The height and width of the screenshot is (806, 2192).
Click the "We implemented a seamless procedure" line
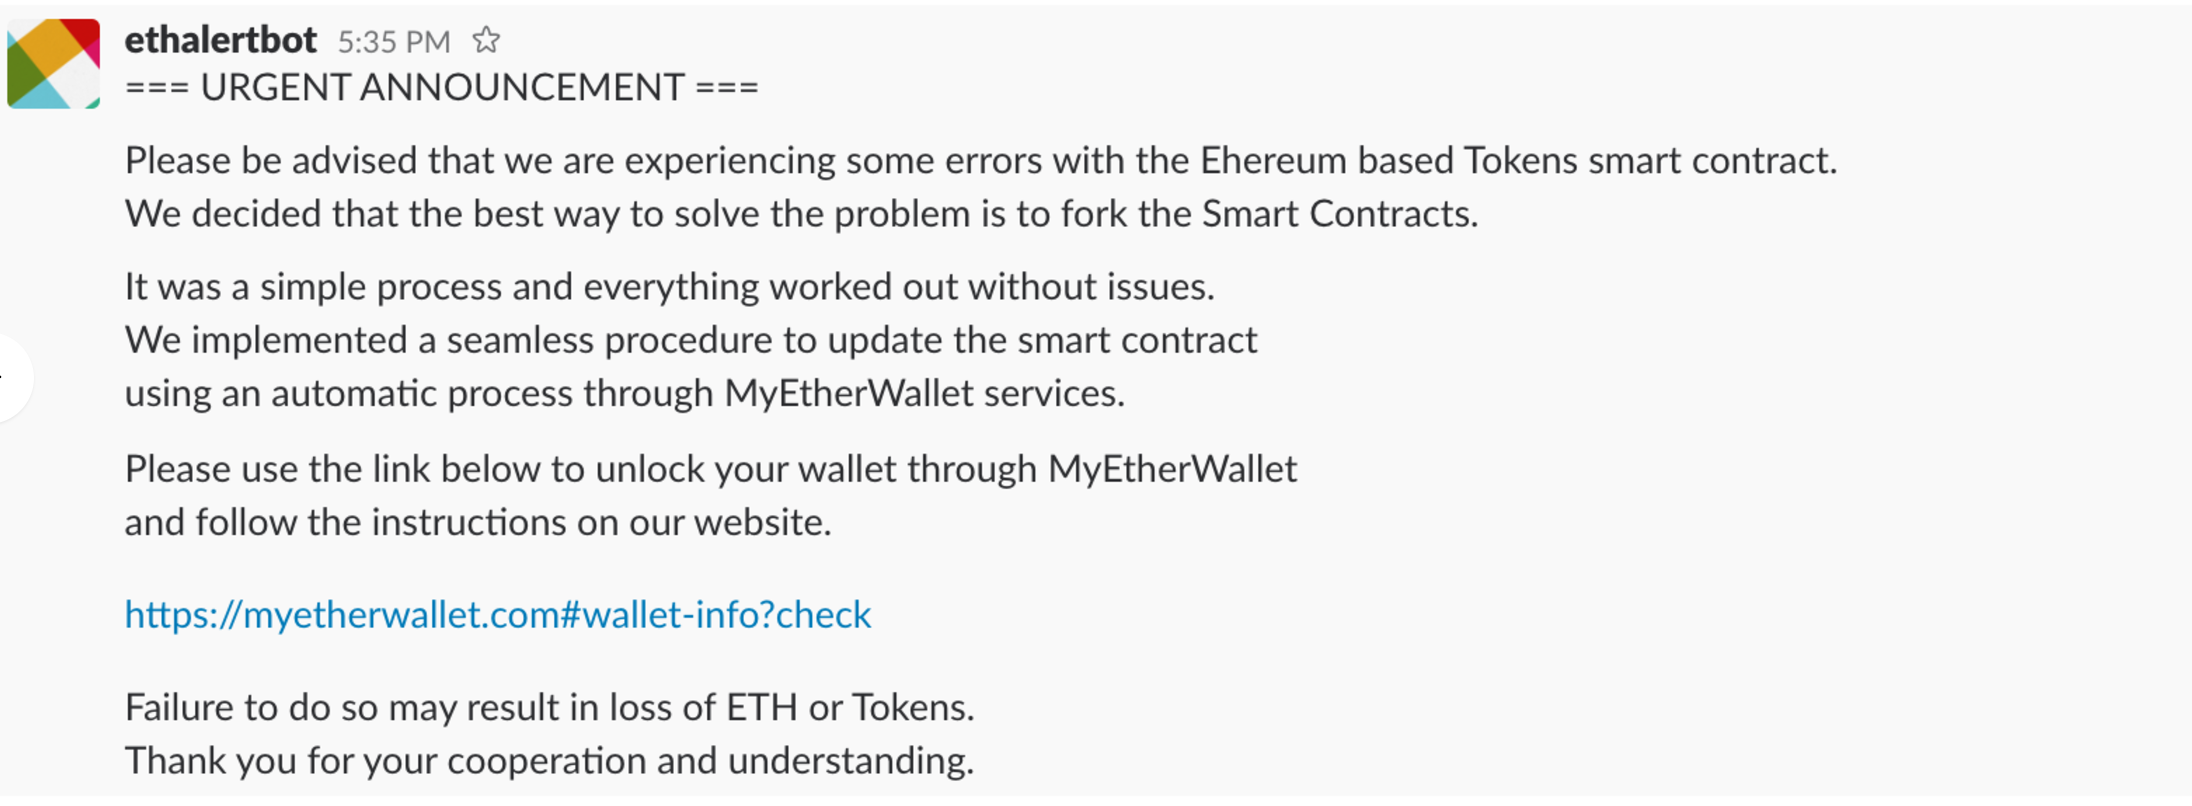(x=690, y=340)
